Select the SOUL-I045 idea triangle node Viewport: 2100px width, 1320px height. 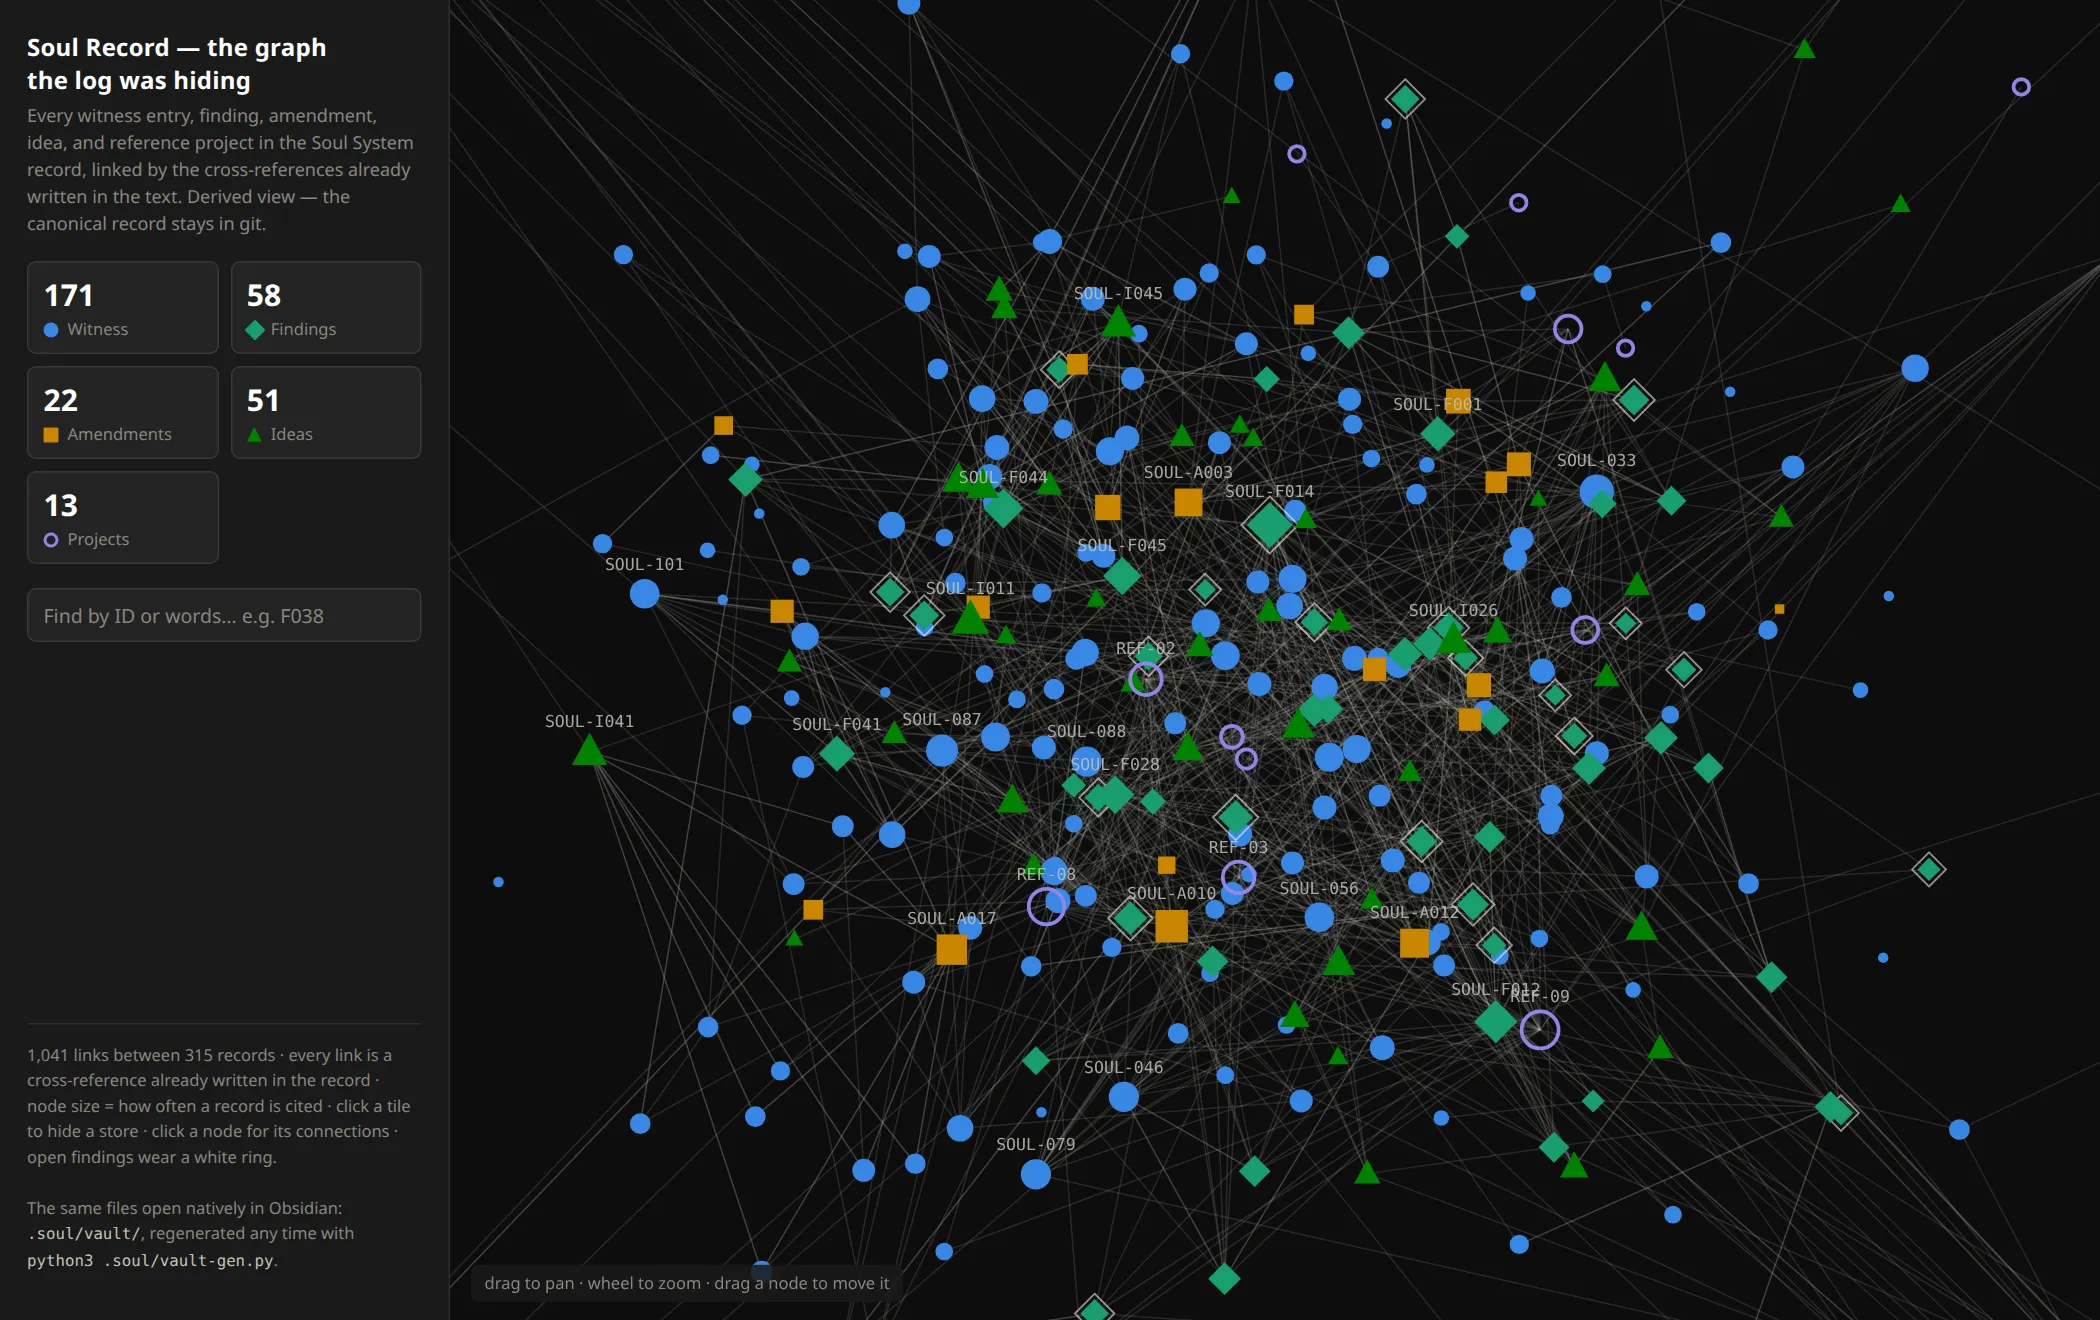pyautogui.click(x=1118, y=323)
